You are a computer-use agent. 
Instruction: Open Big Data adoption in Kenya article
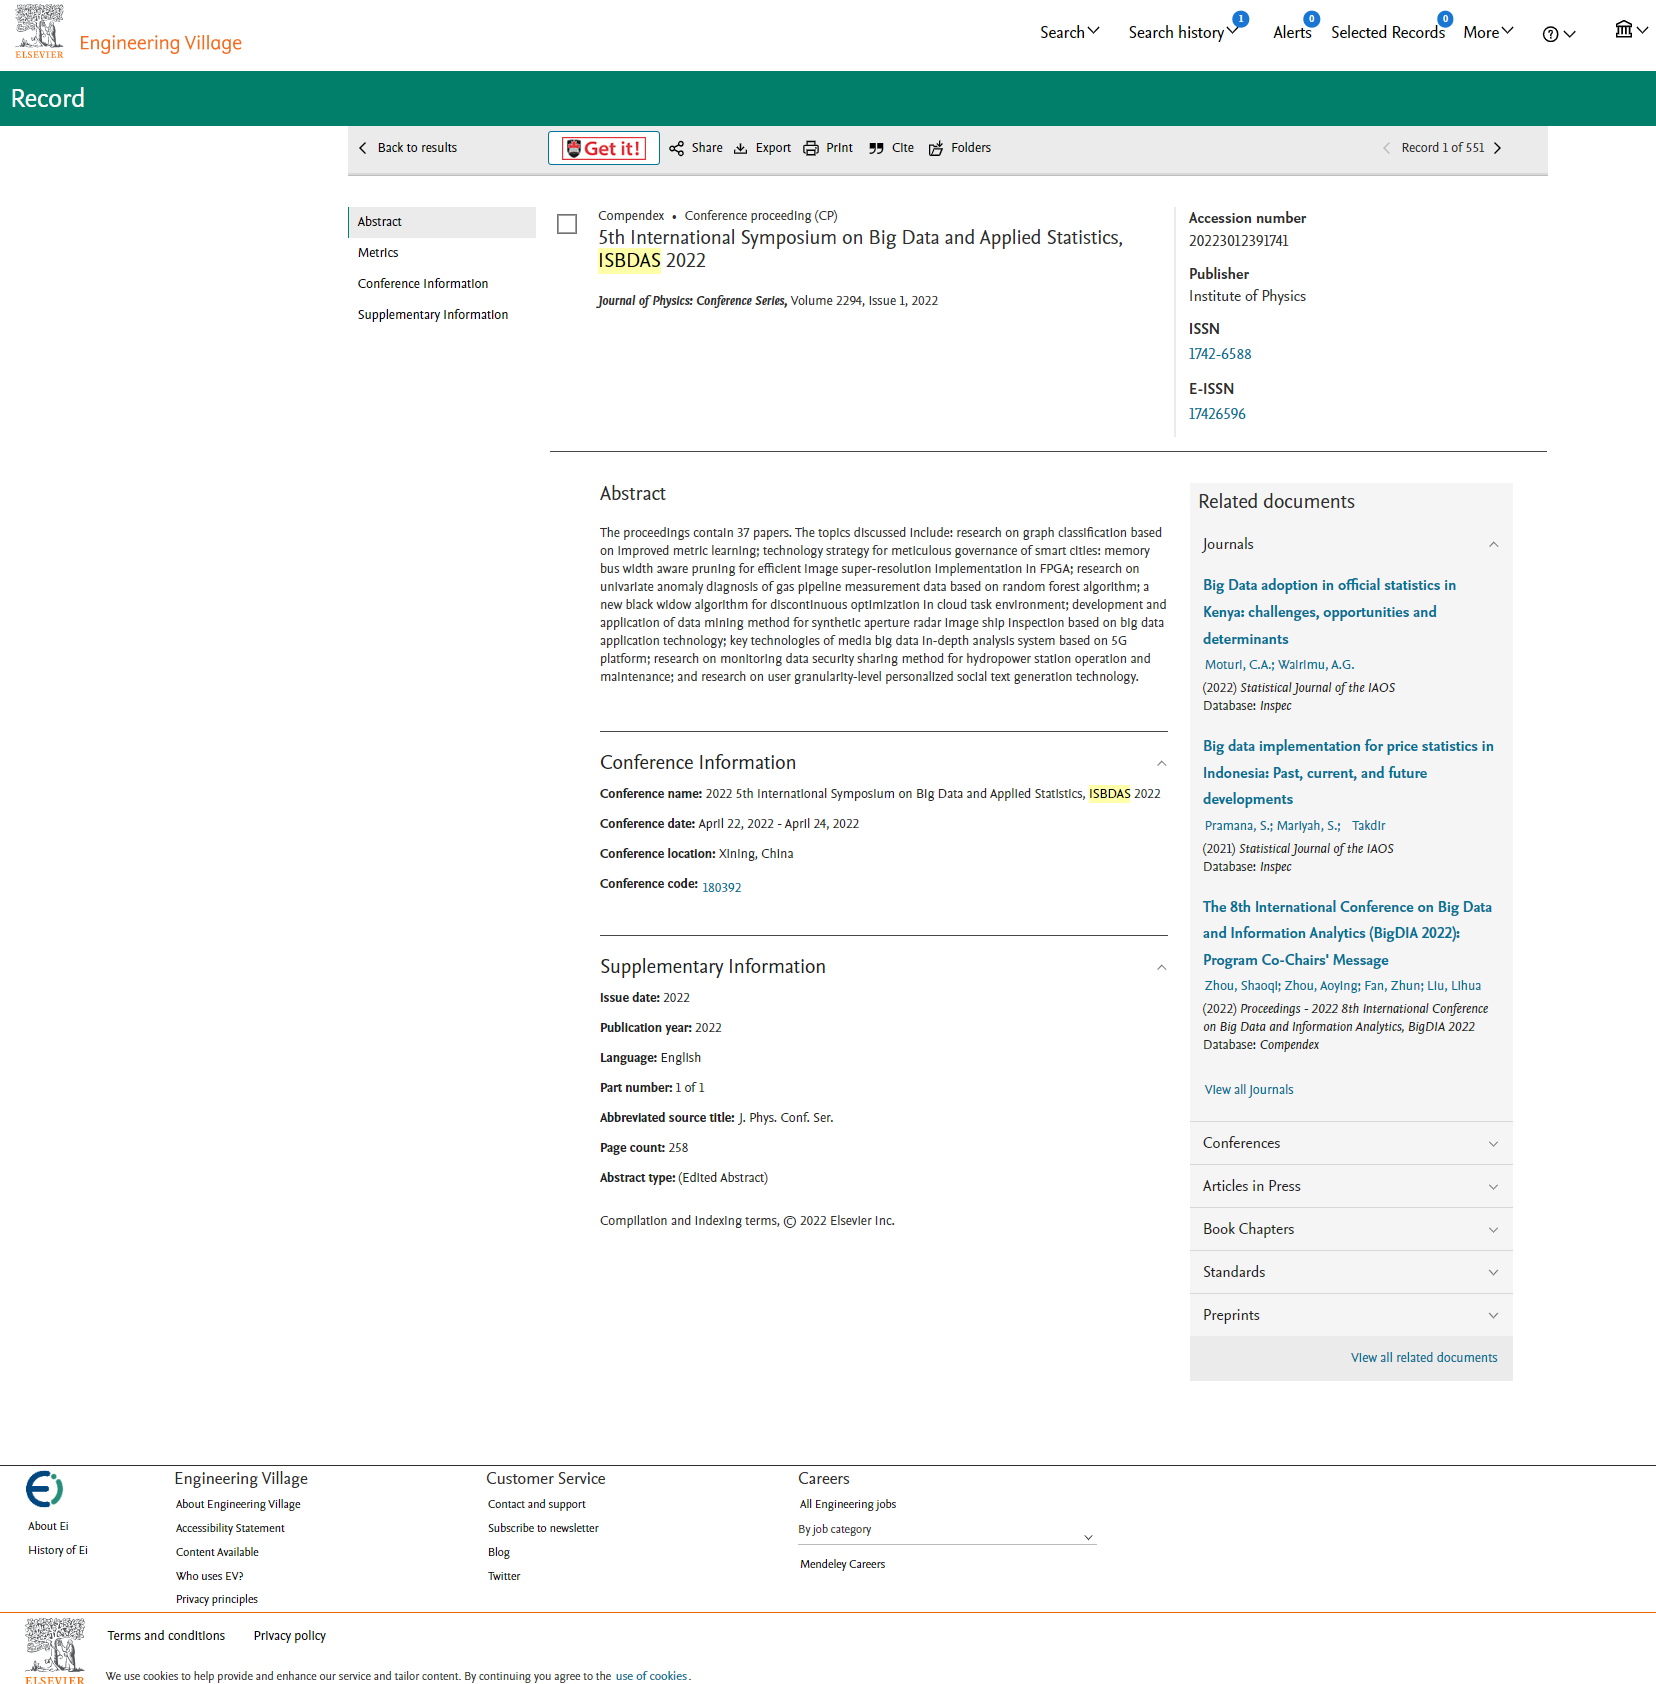tap(1329, 612)
